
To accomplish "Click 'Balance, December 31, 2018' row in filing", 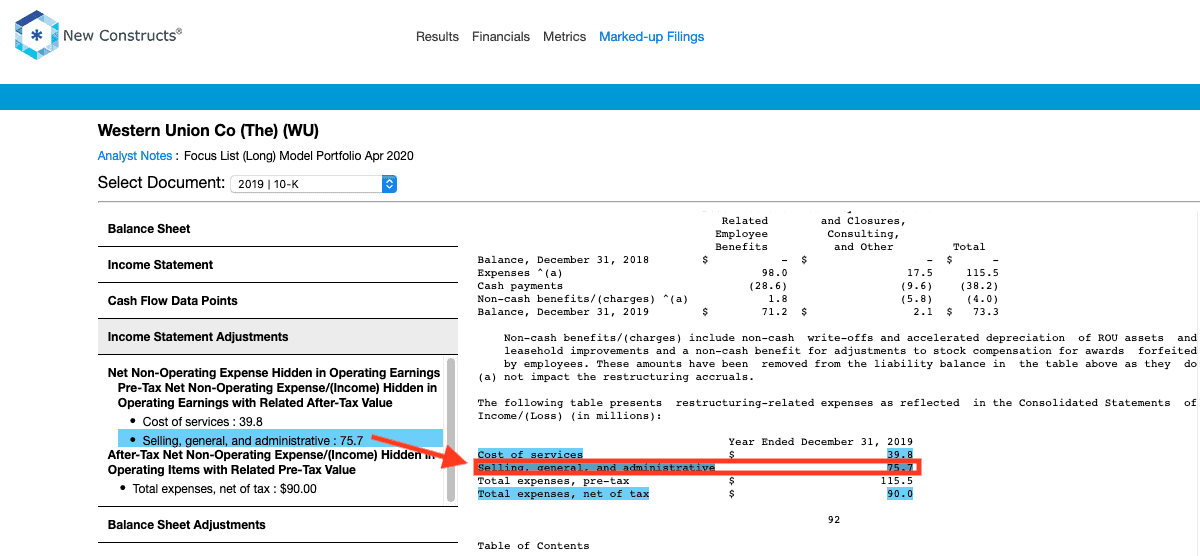I will tap(738, 260).
